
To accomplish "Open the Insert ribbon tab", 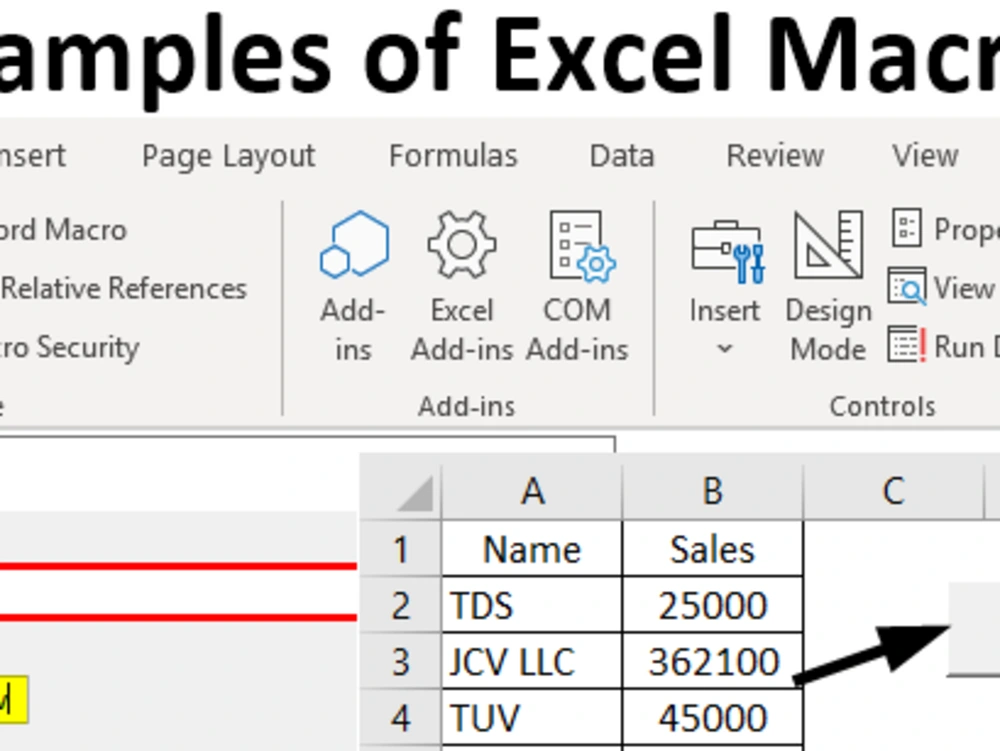I will coord(32,156).
